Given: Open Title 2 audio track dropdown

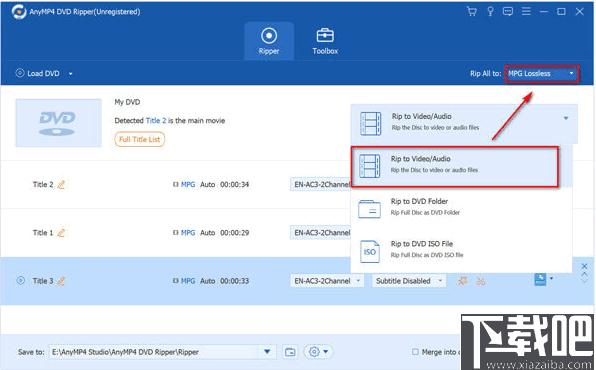Looking at the screenshot, I should (x=321, y=184).
